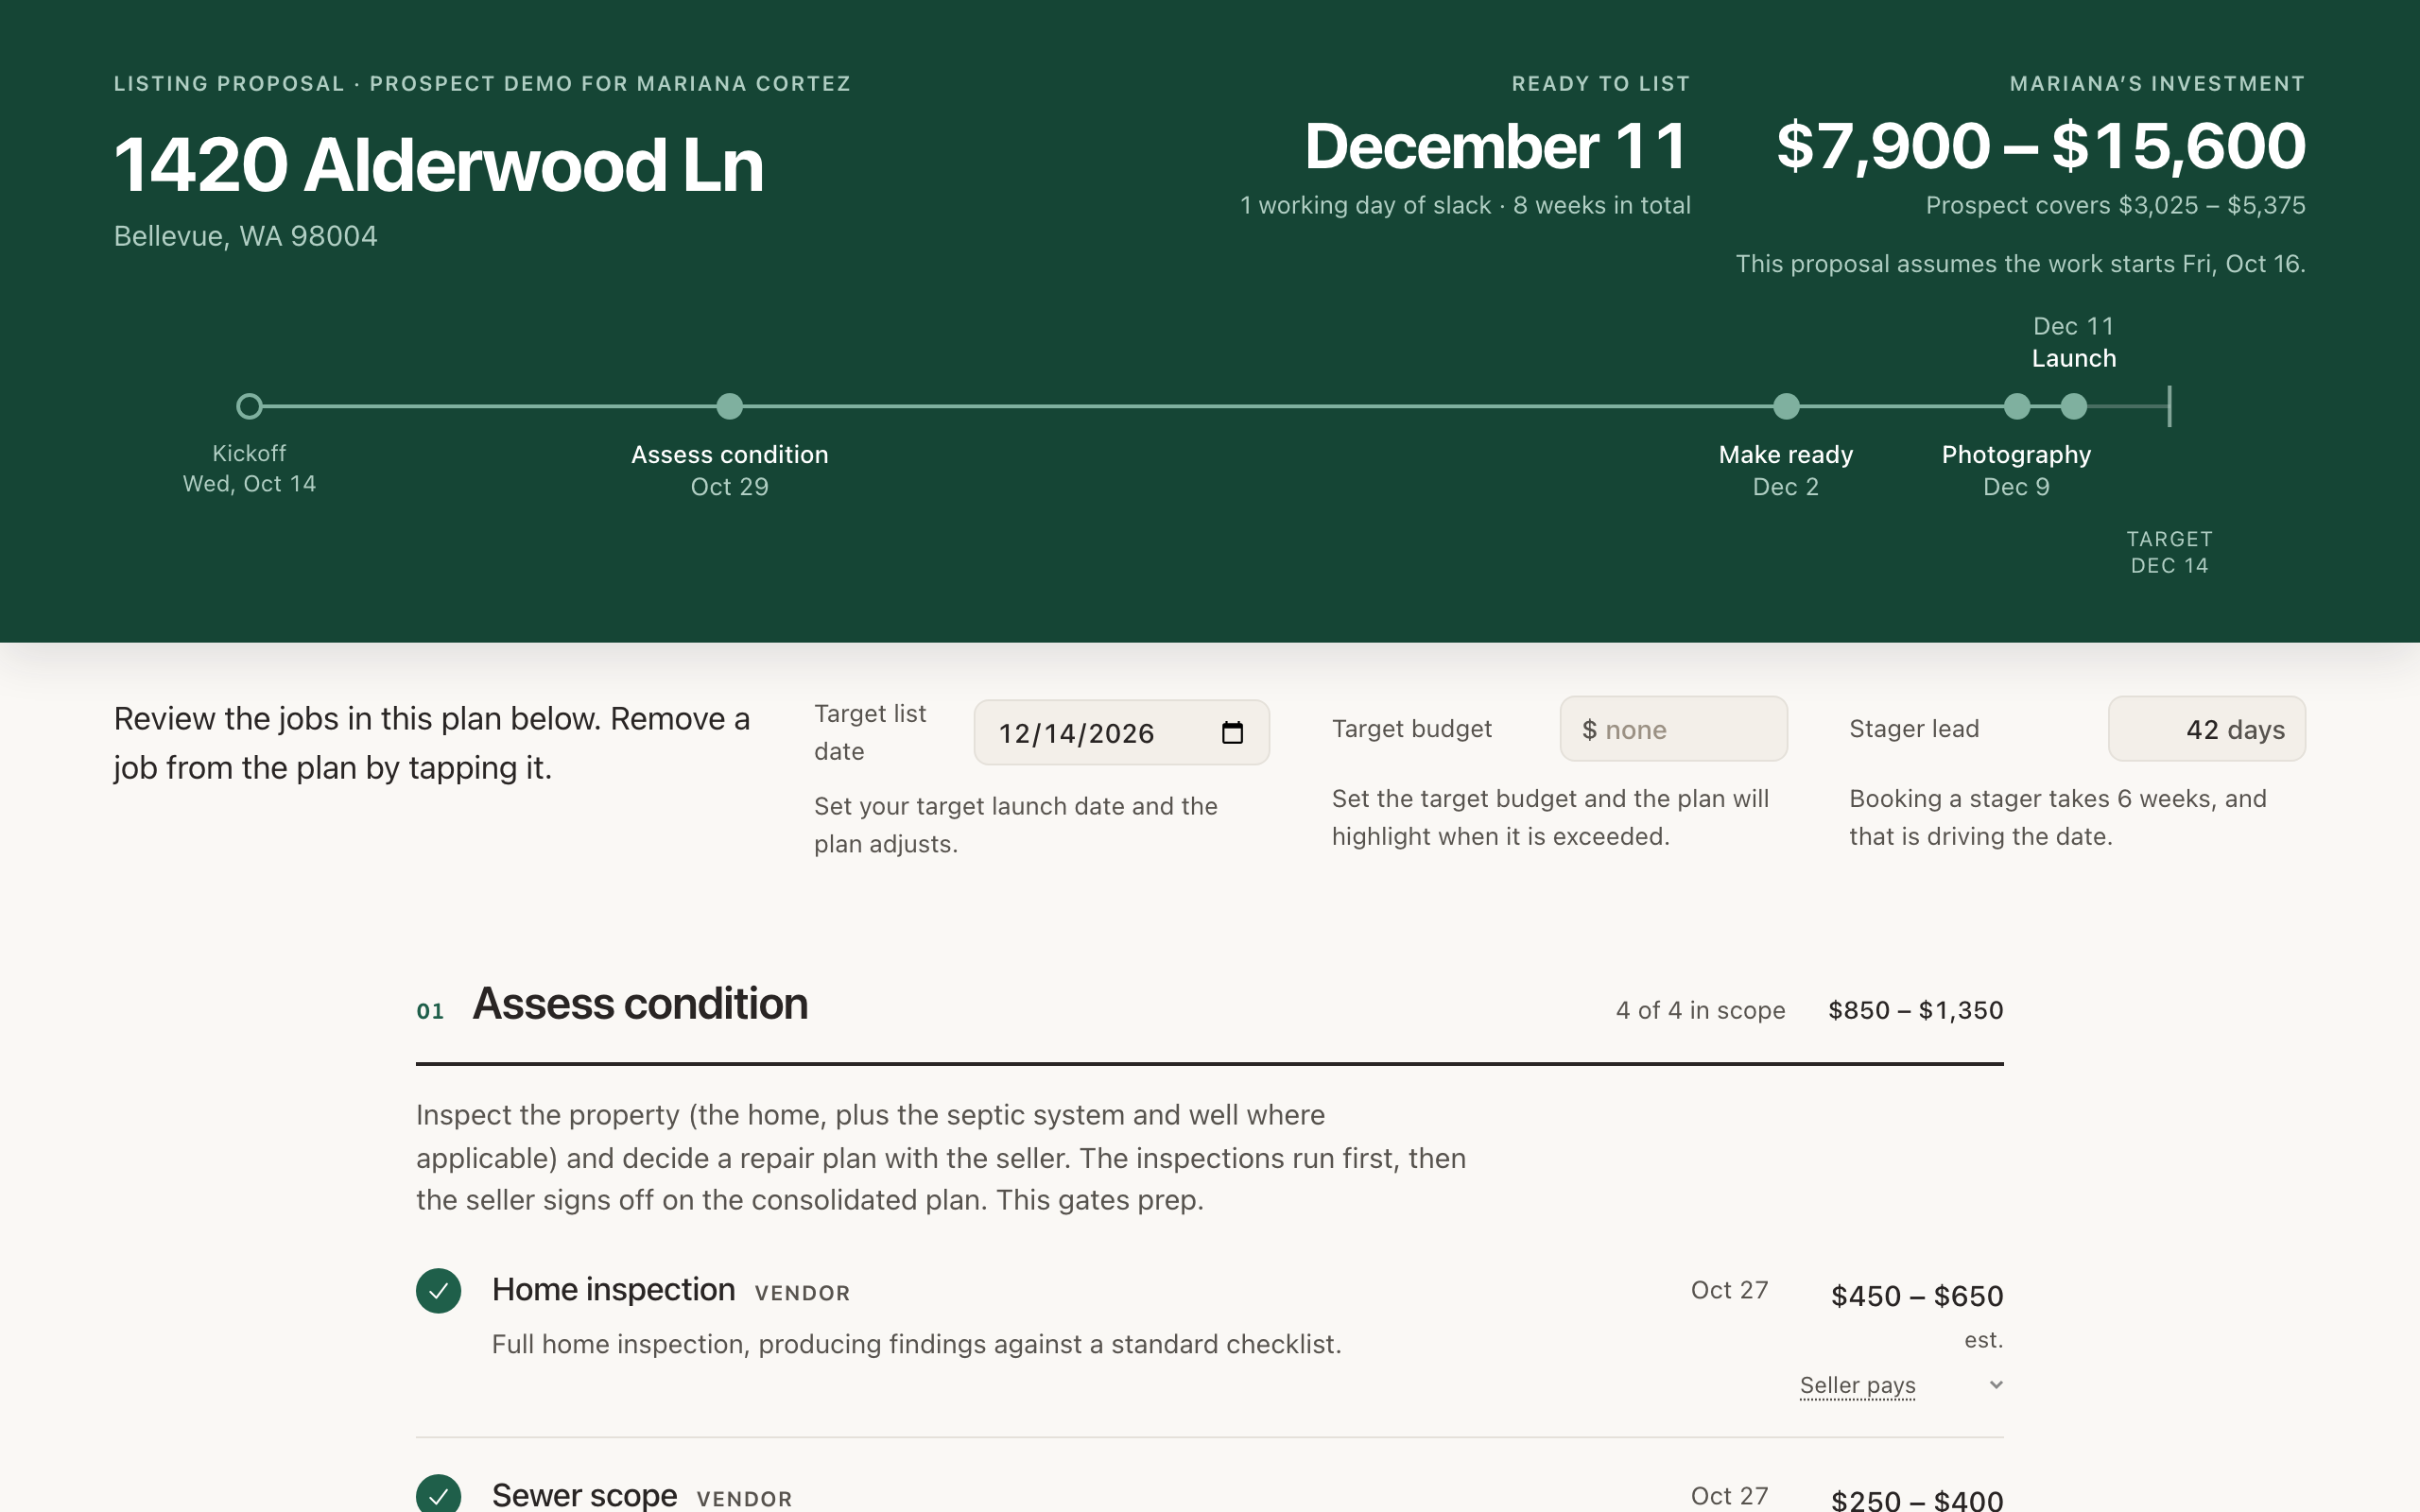Click the $850 – $1,350 section cost
The height and width of the screenshot is (1512, 2420).
tap(1915, 1010)
